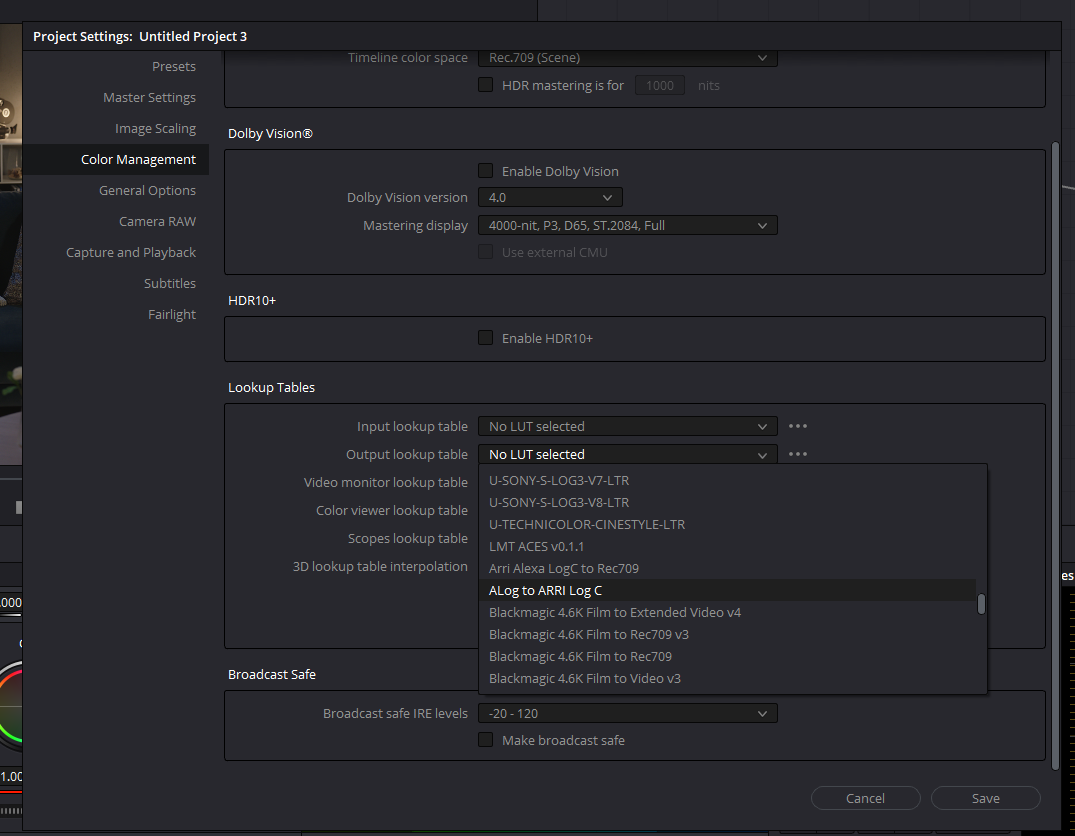Click the settings panel vertical scrollbar

point(1055,455)
